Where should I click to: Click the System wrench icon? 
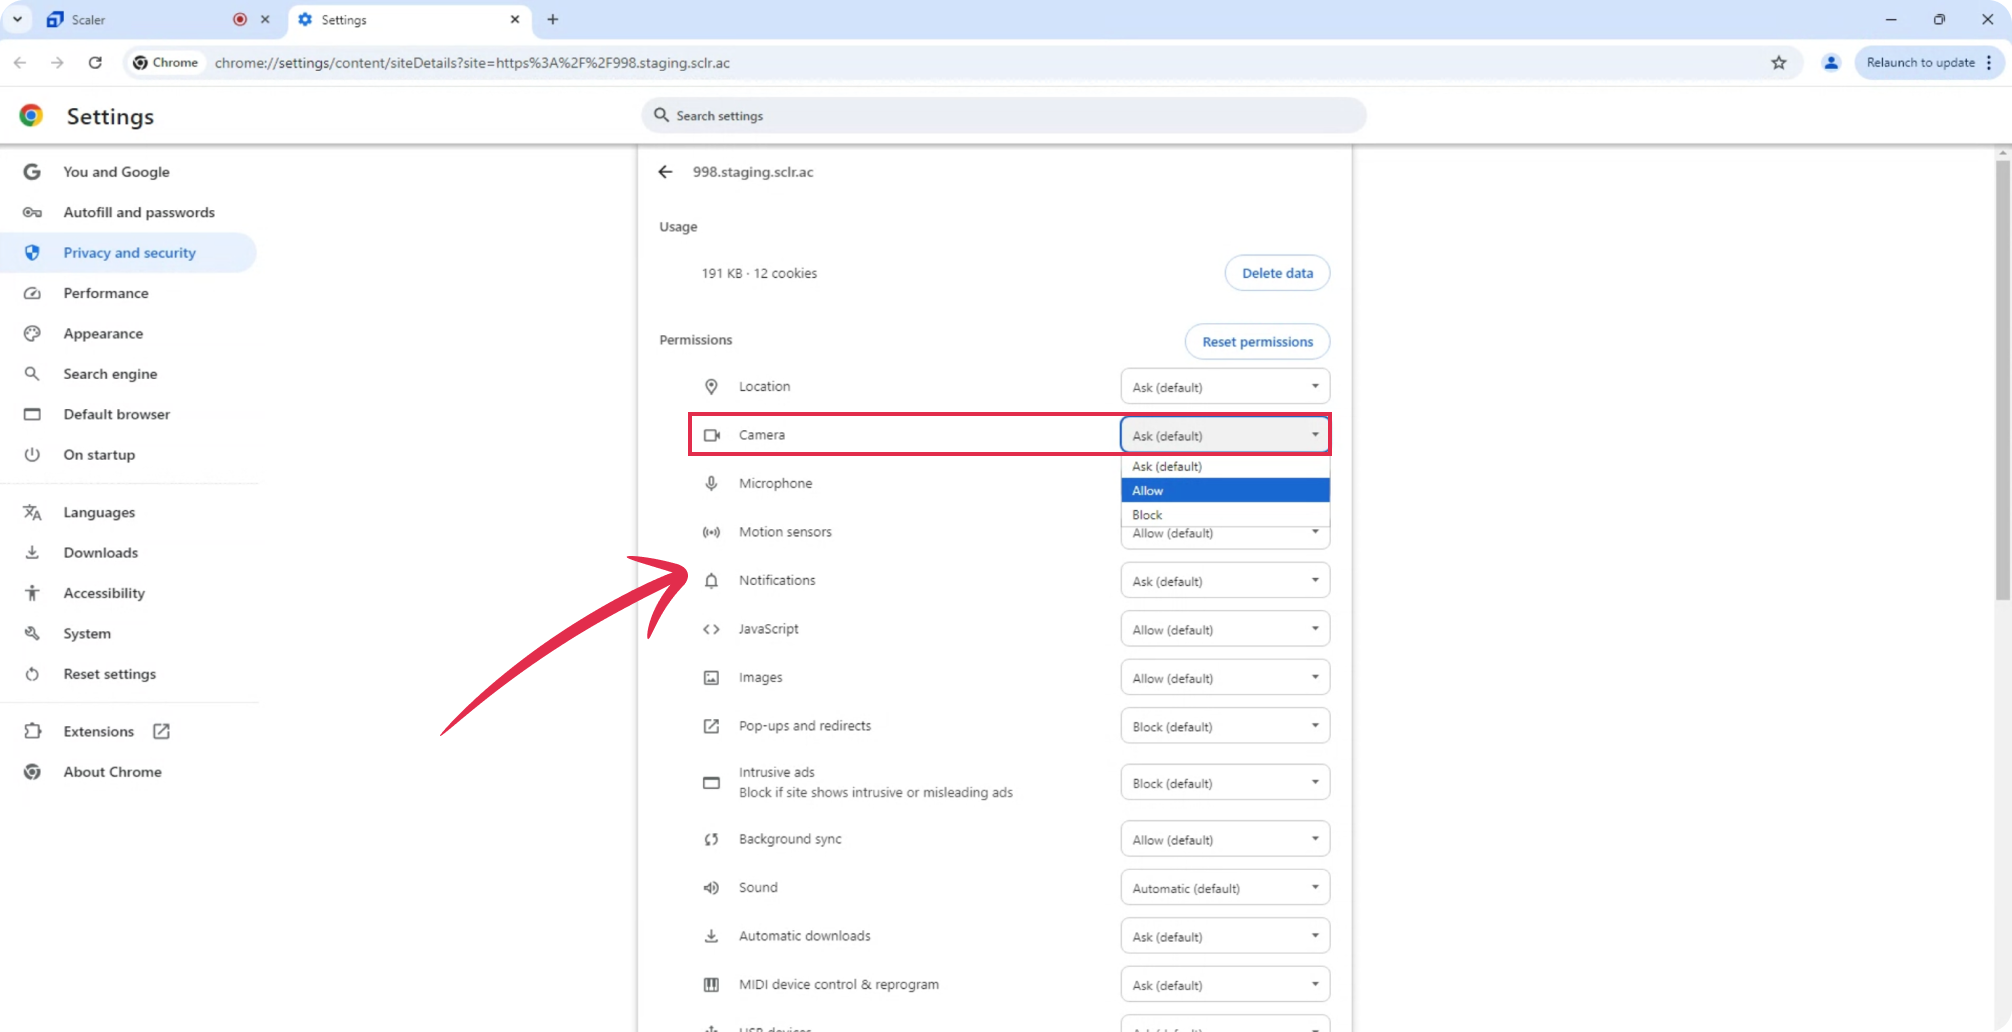pos(32,634)
